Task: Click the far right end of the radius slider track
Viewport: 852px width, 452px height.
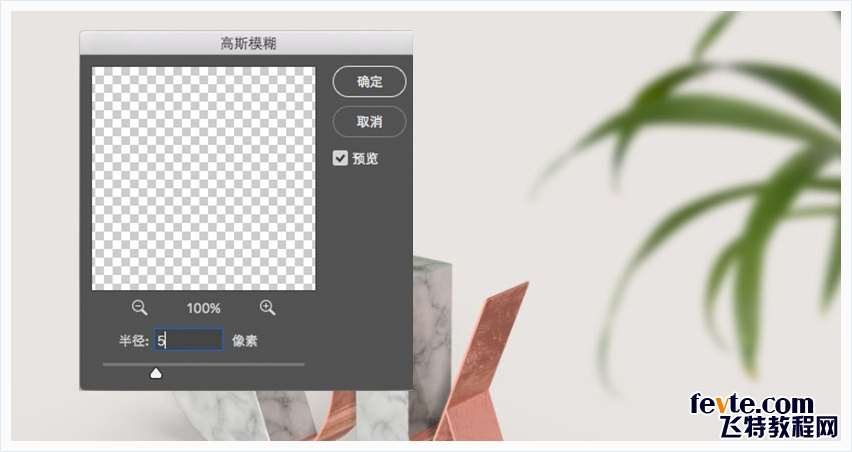Action: click(303, 365)
